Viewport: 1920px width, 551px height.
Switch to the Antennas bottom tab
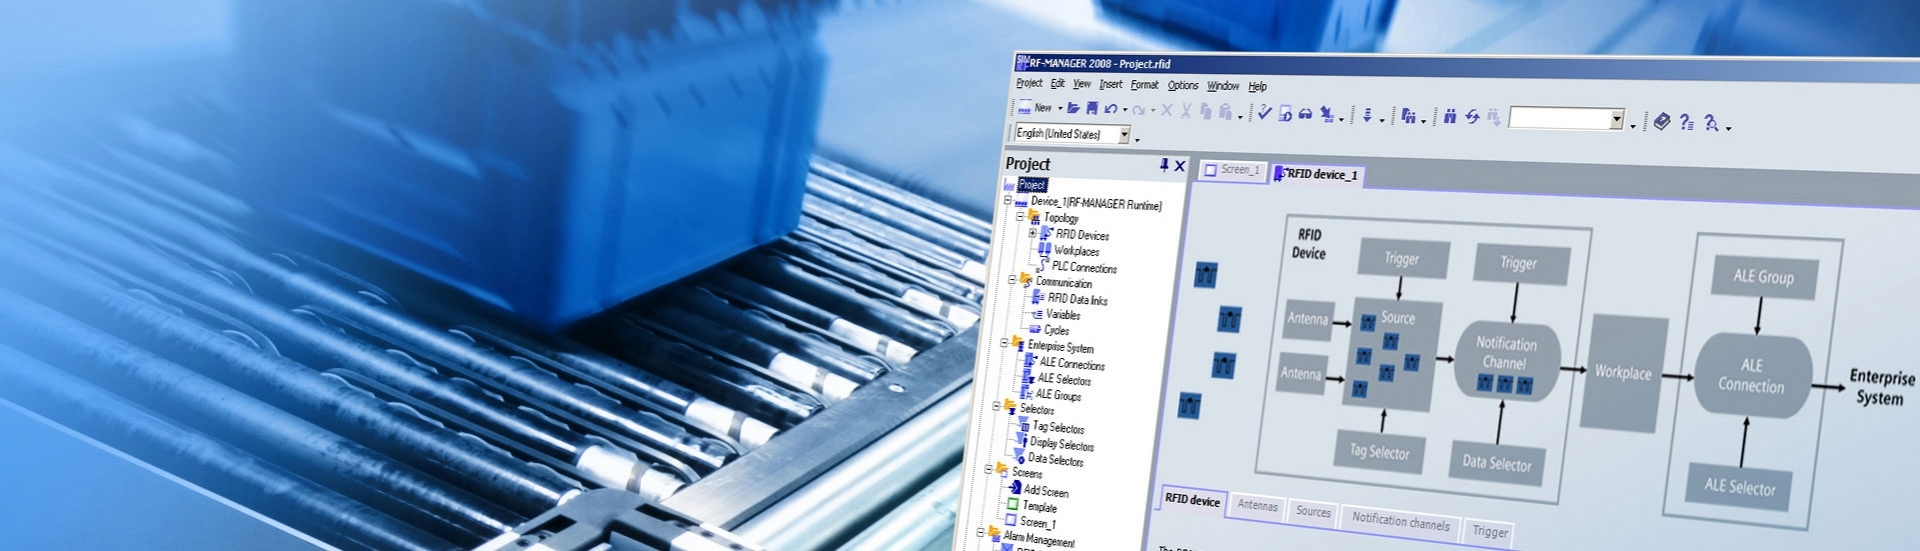(1257, 505)
